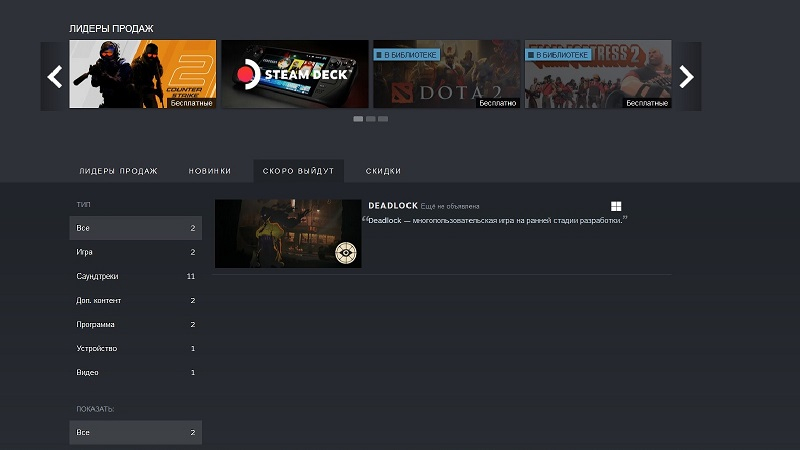Screen dimensions: 800x450
Task: Select the first carousel page dot
Action: coord(358,119)
